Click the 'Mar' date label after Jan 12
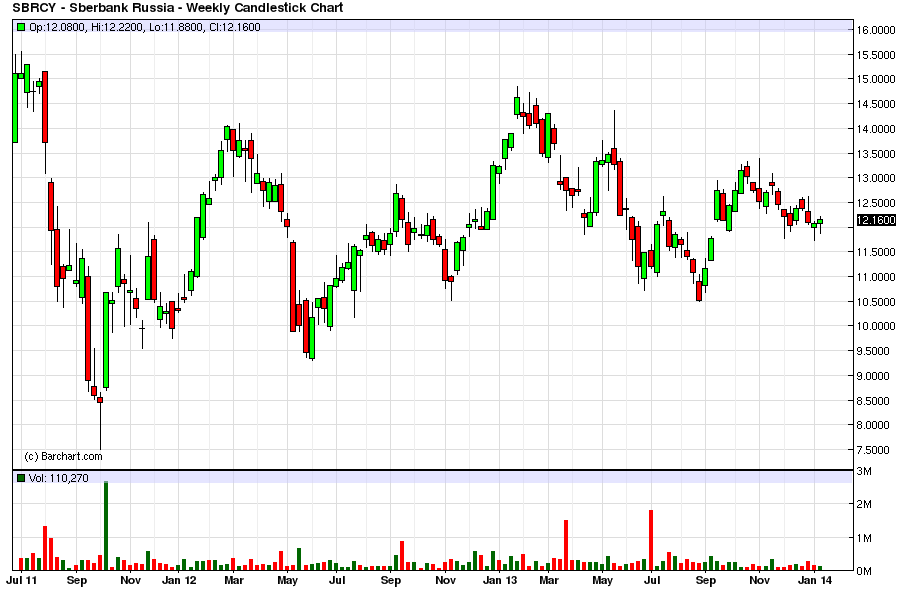The height and width of the screenshot is (589, 901). (x=234, y=580)
